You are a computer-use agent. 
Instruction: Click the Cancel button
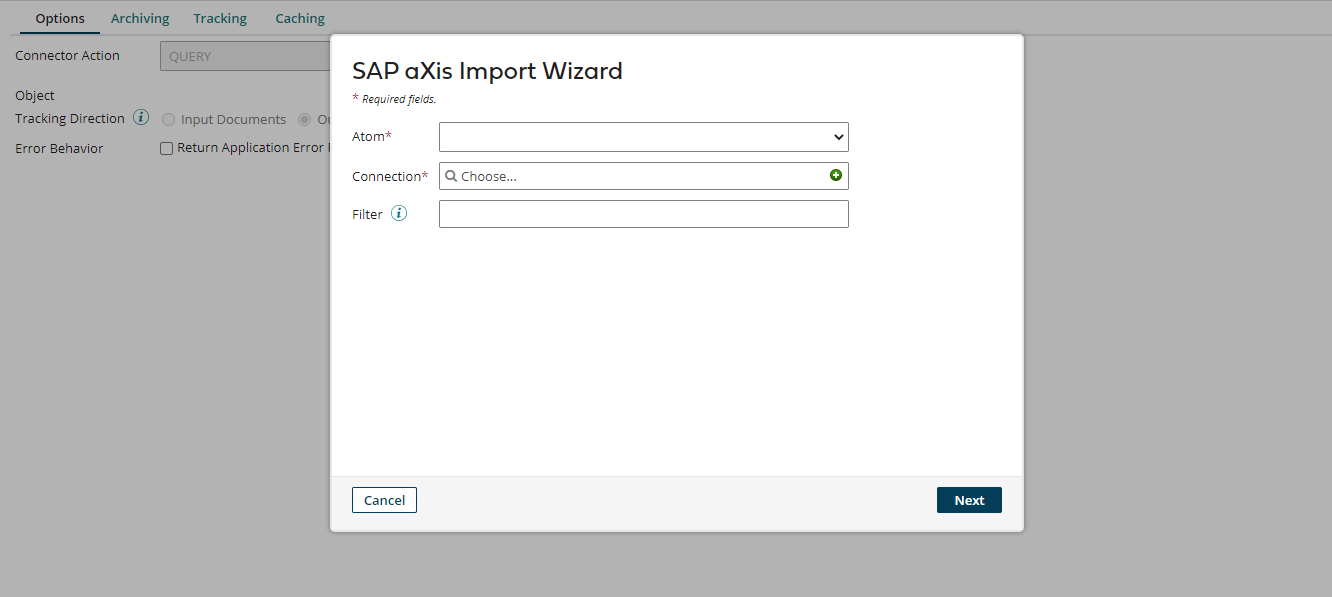(x=384, y=499)
